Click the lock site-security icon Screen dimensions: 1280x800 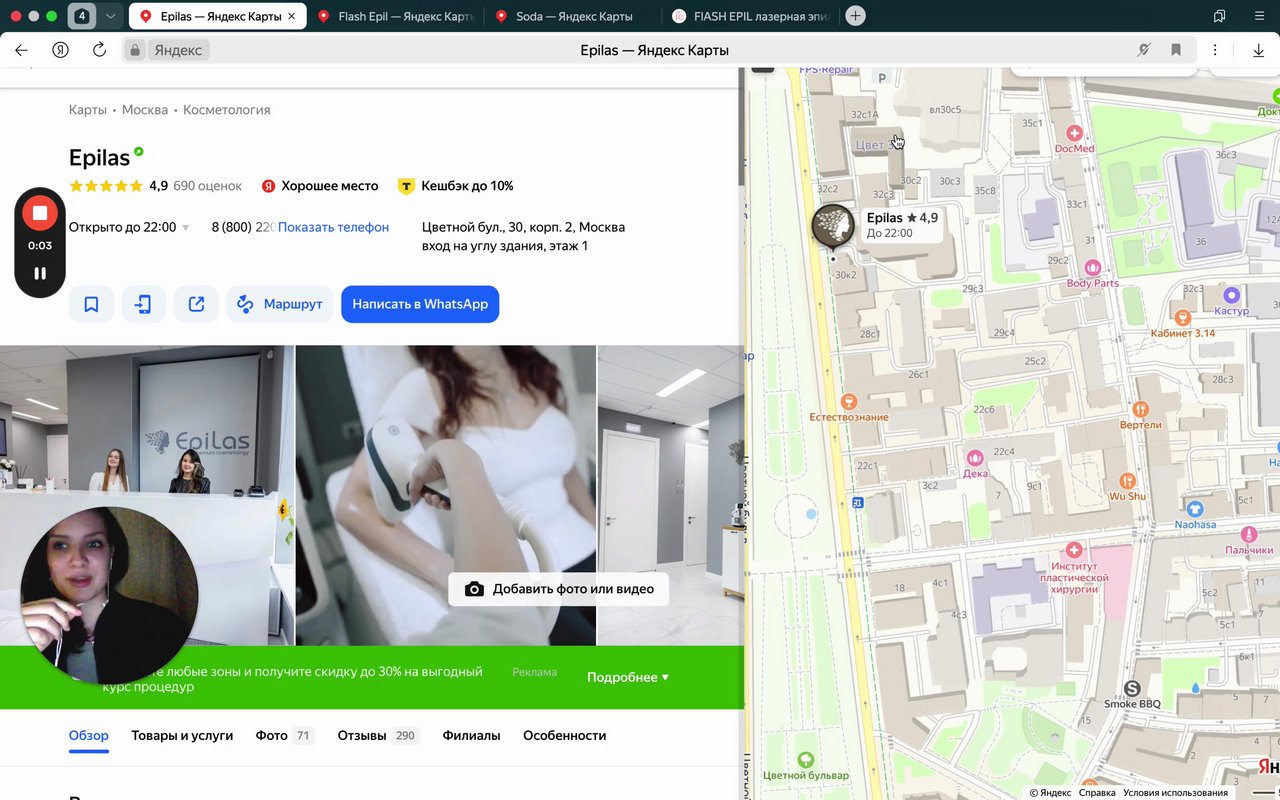[135, 50]
